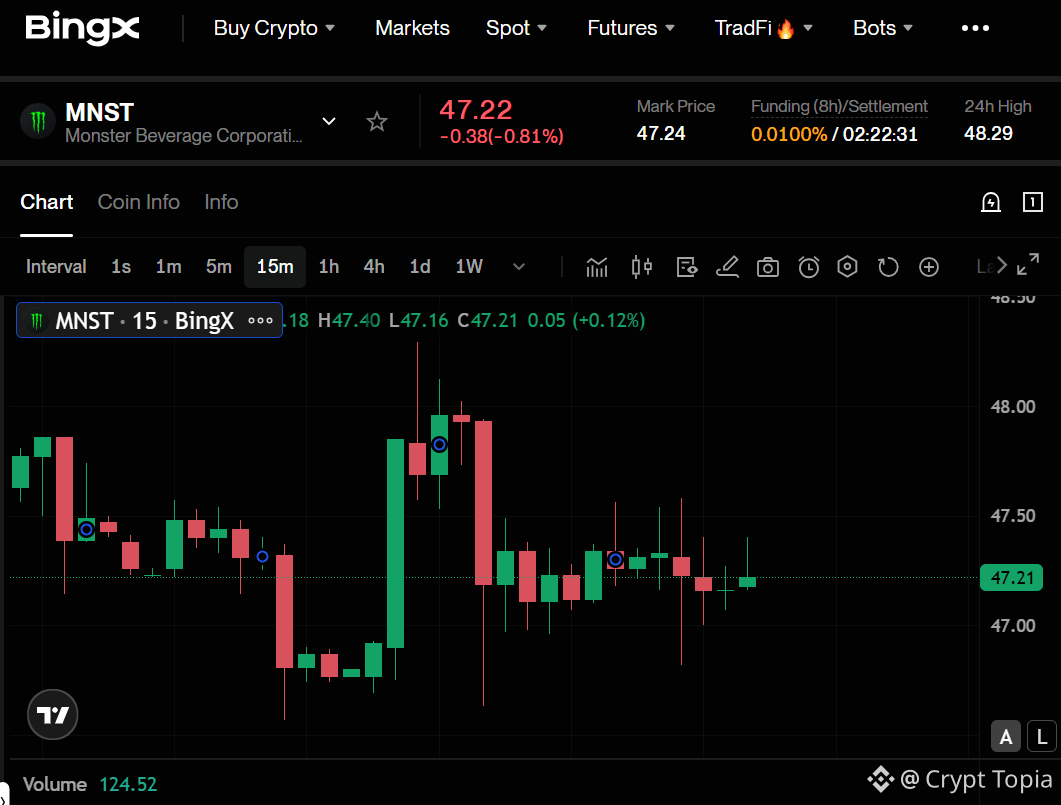Viewport: 1061px width, 805px height.
Task: Add MNST to favorites with star
Action: (377, 122)
